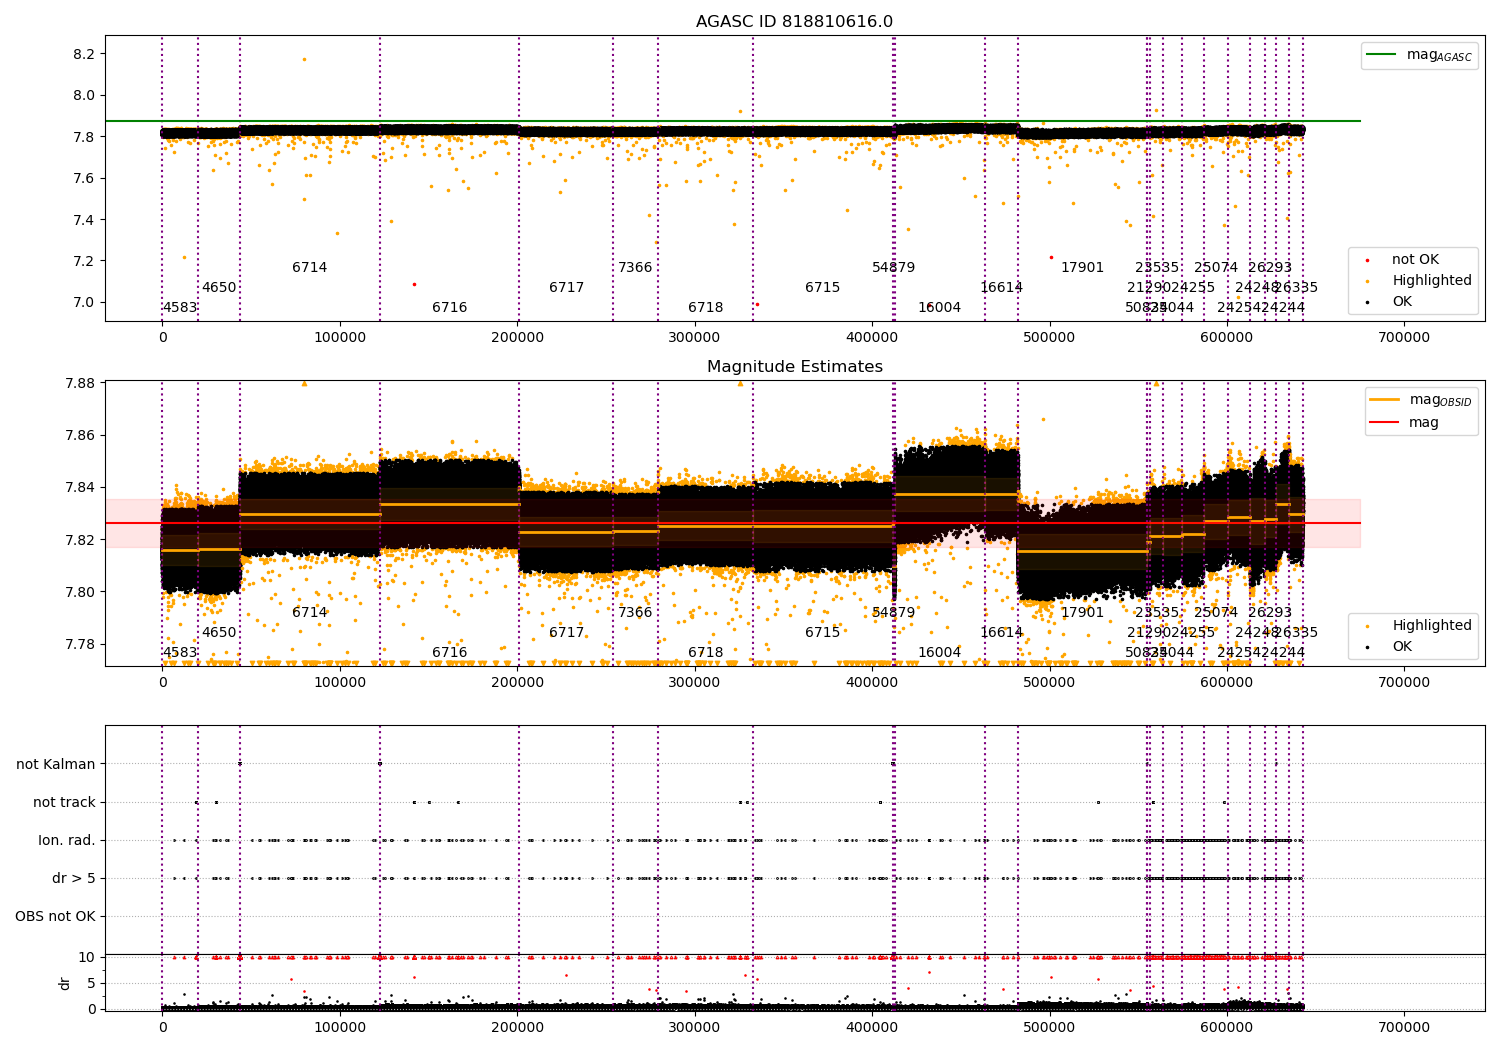Click obsid label '6716' in Magnitude Estimates plot
The width and height of the screenshot is (1500, 1050).
click(449, 653)
